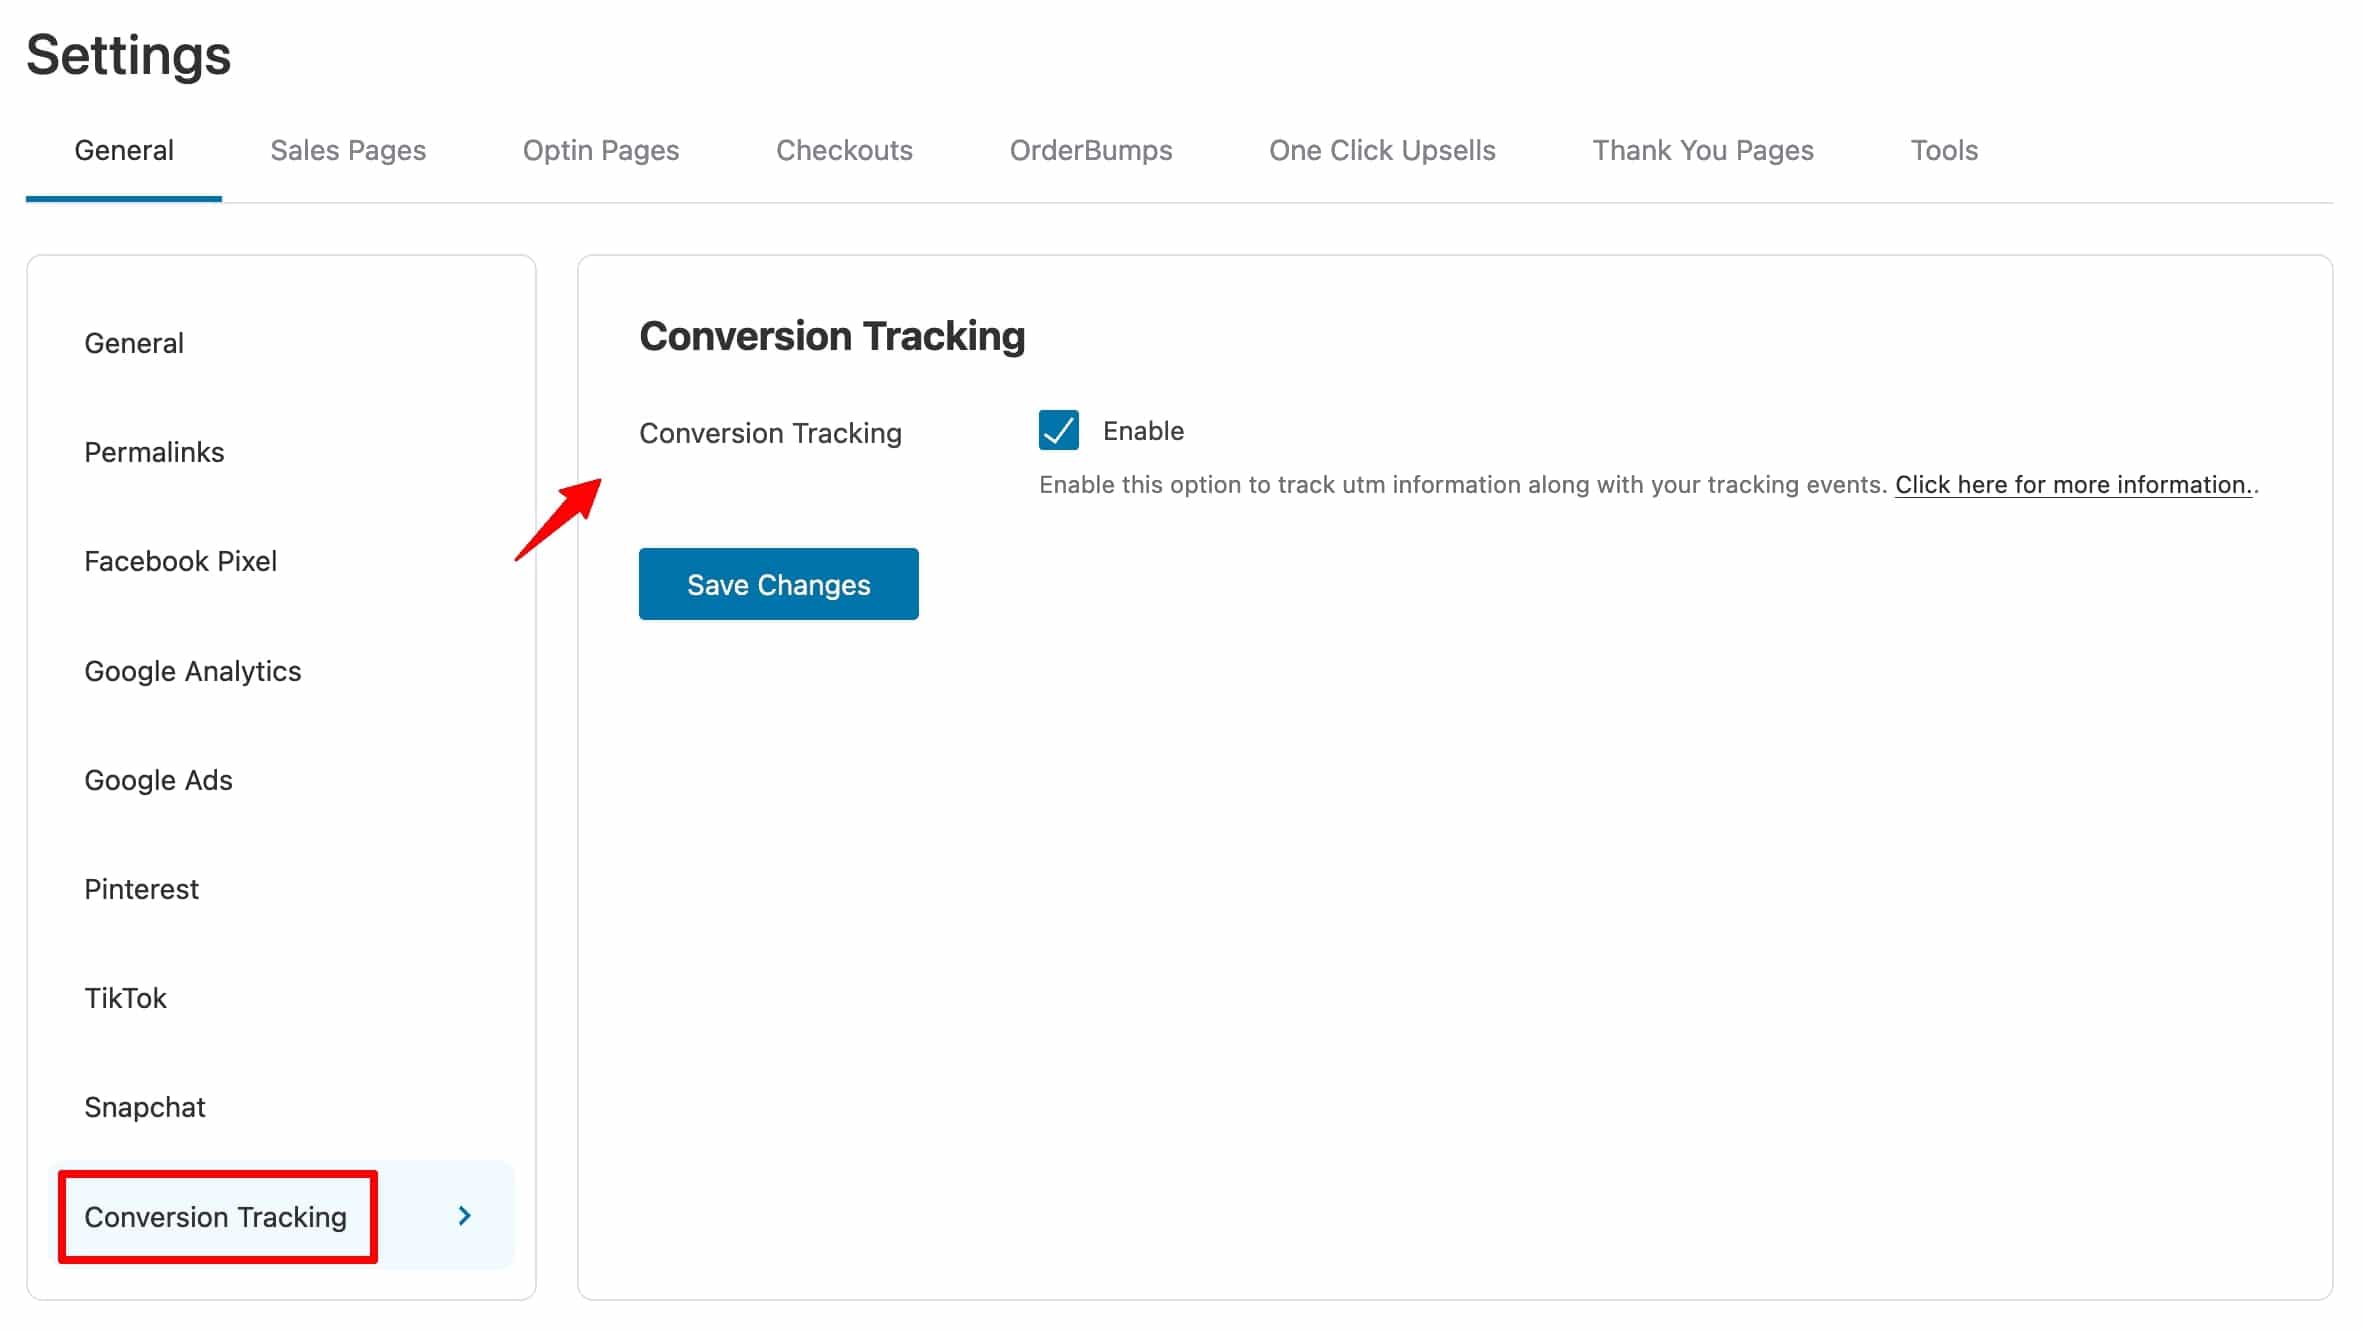Viewport: 2364px width, 1330px height.
Task: Switch to Thank You Pages tab
Action: 1703,150
